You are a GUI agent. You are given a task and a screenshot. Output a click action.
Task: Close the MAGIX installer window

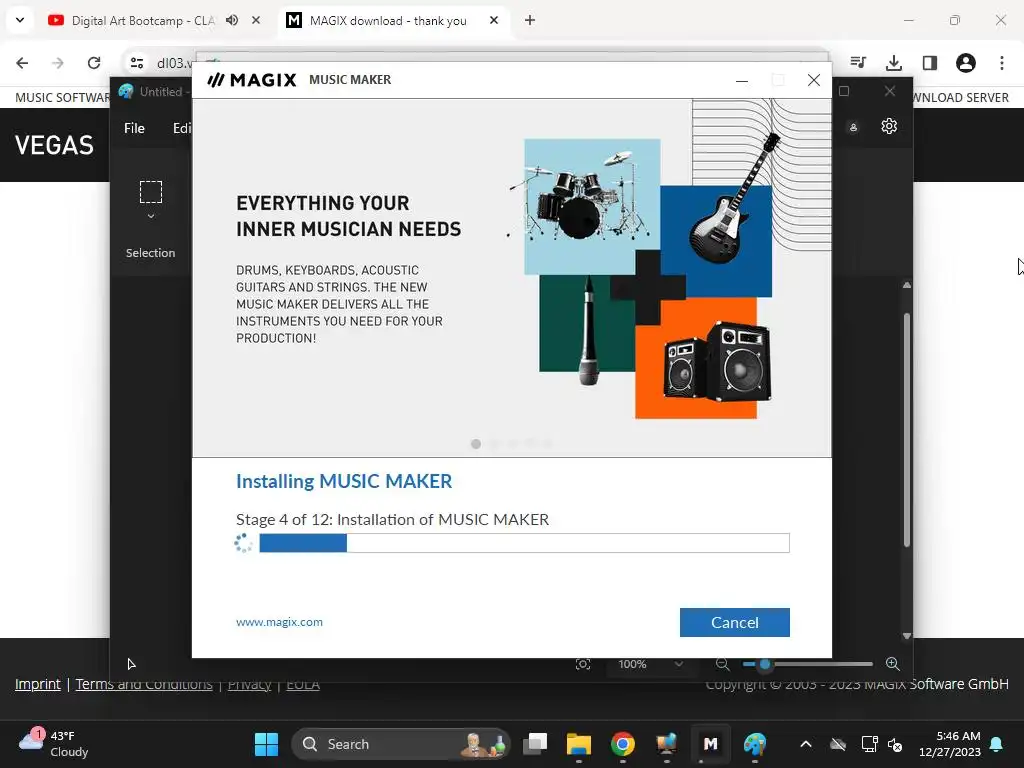coord(814,80)
